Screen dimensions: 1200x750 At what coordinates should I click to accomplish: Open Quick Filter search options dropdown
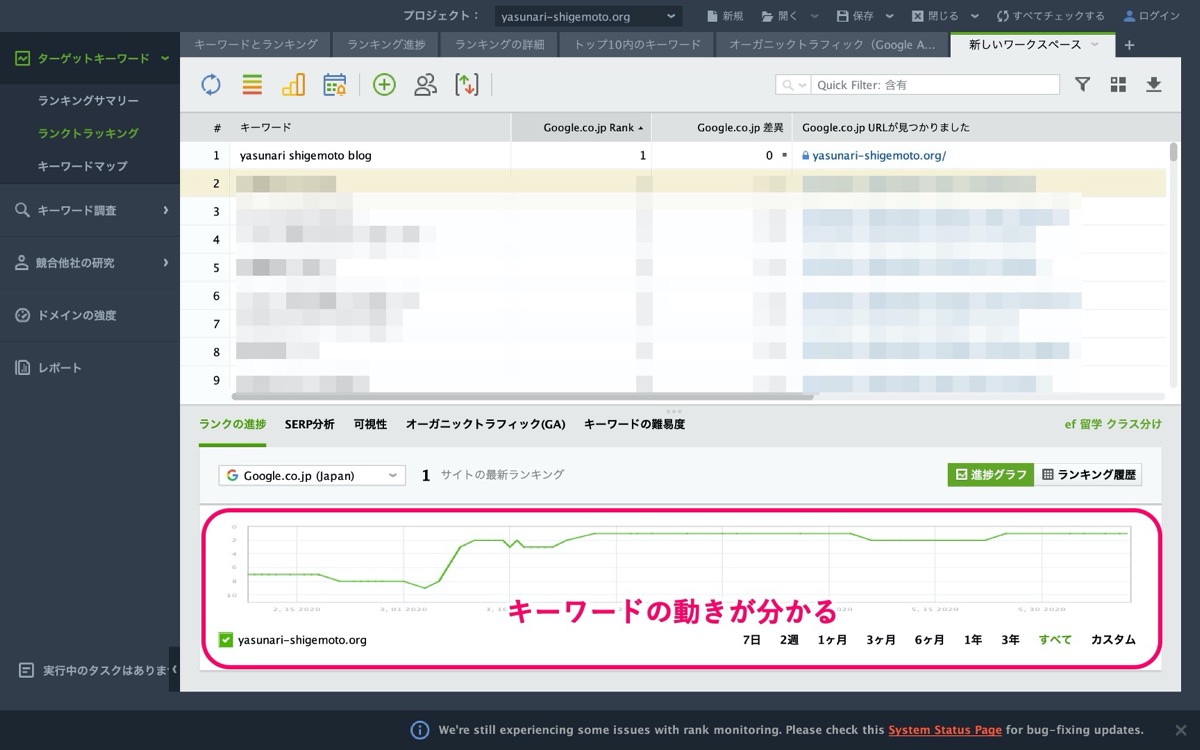[x=793, y=85]
